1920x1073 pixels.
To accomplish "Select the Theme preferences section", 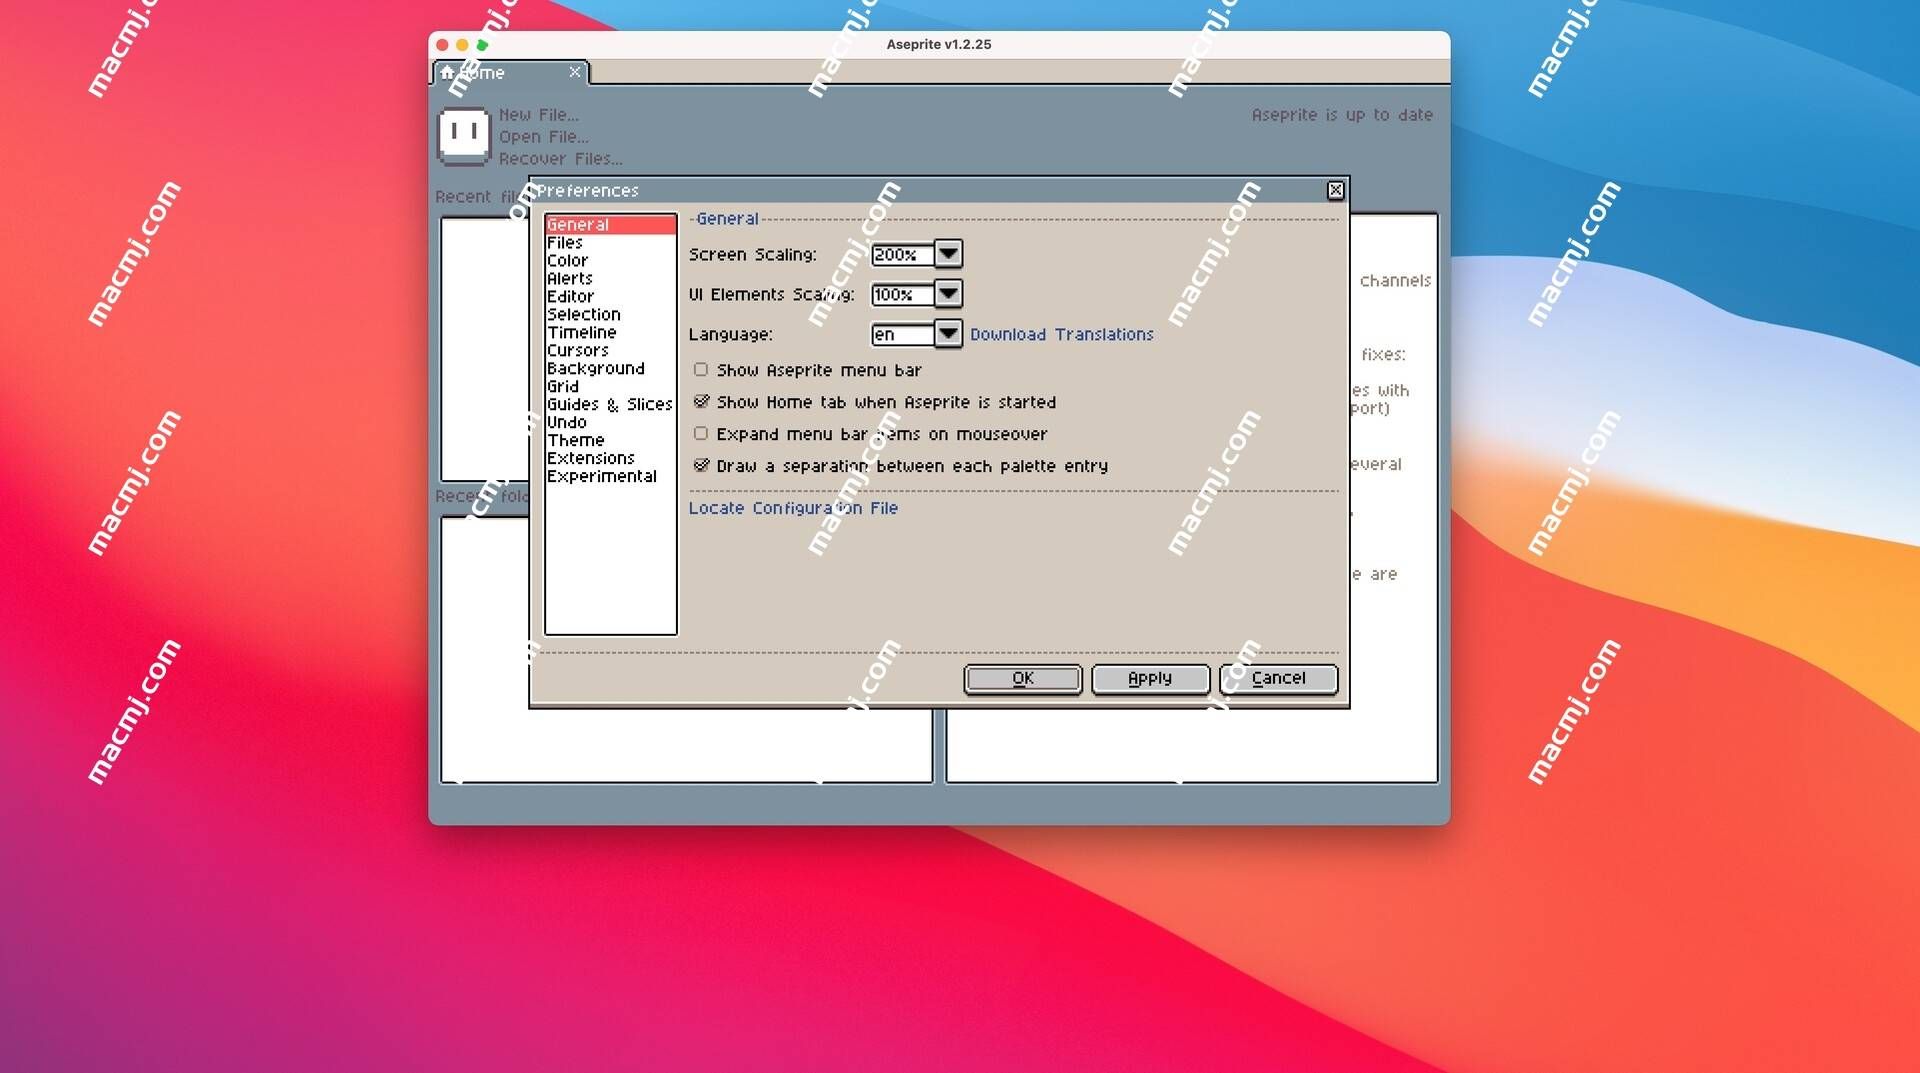I will pos(610,440).
